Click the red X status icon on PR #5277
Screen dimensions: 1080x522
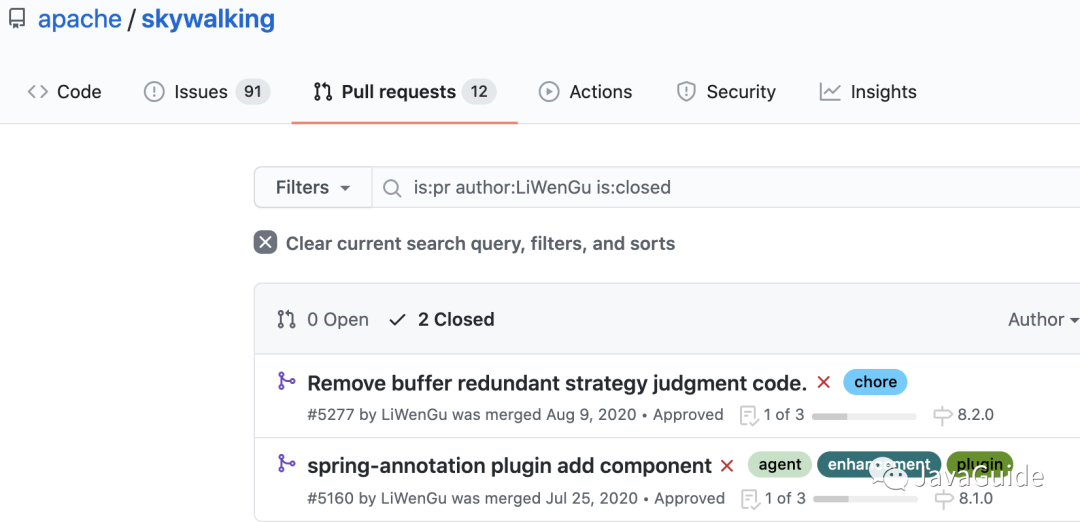point(824,382)
